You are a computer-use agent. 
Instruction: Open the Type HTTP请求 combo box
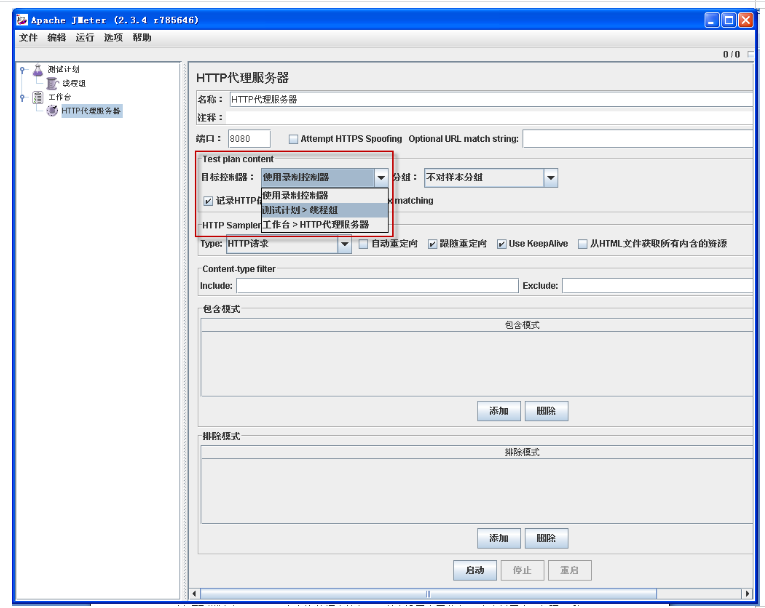coord(344,244)
